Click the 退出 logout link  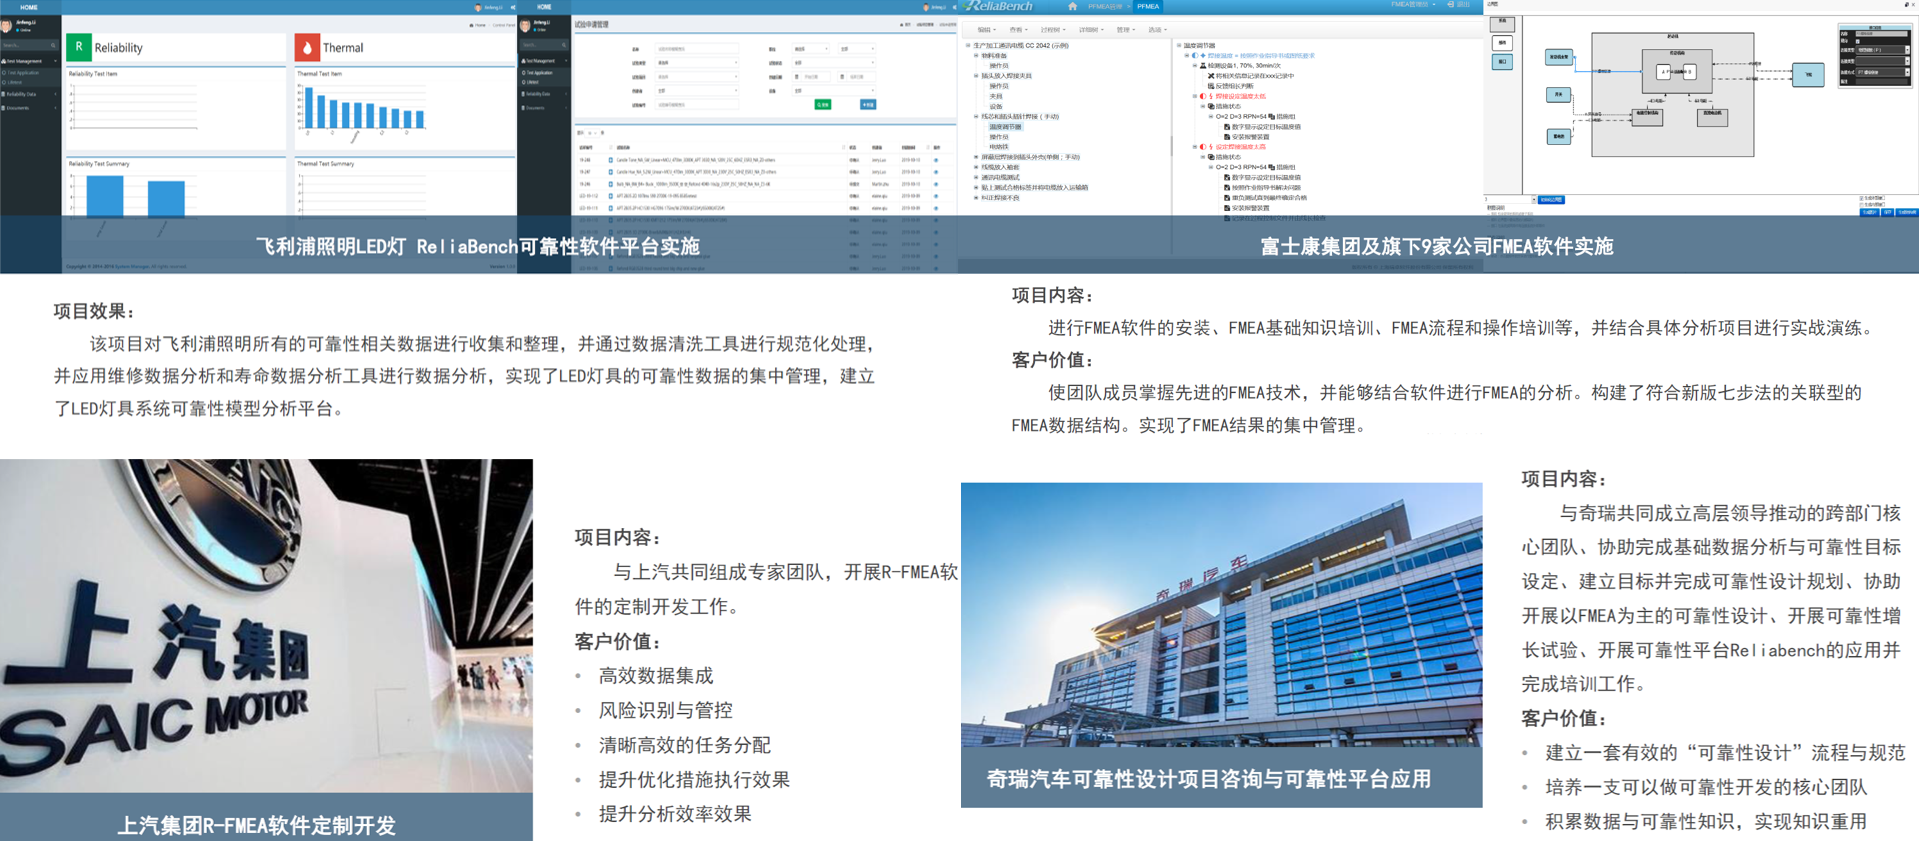tap(1463, 5)
